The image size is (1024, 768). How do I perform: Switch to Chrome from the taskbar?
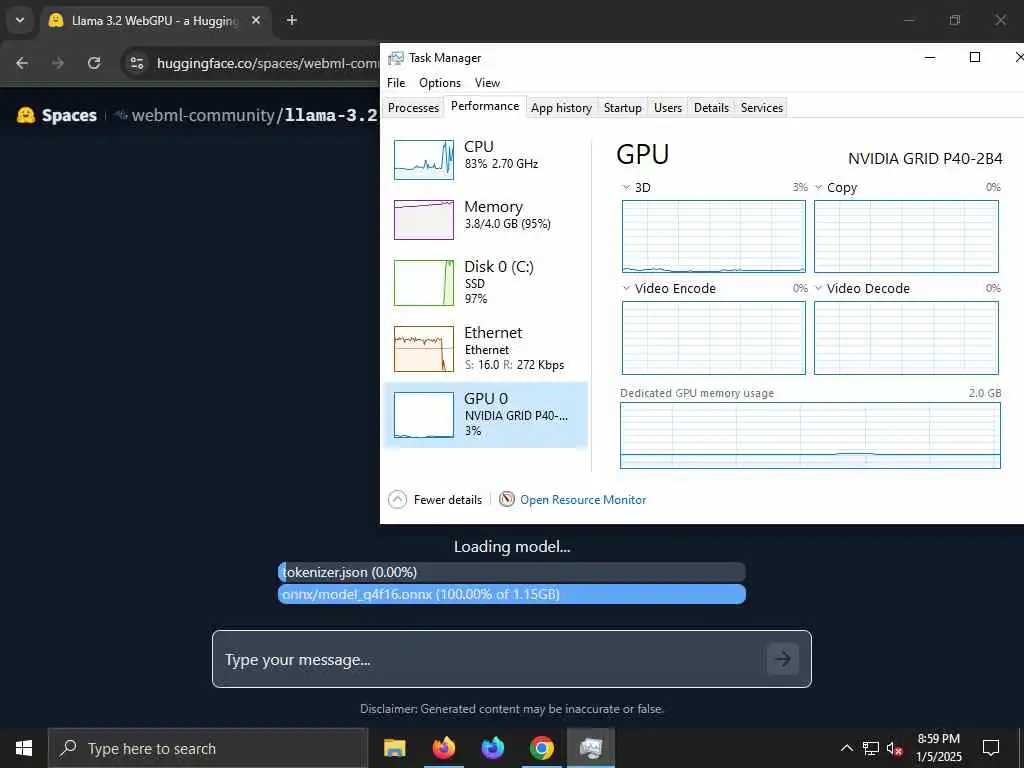[x=541, y=748]
